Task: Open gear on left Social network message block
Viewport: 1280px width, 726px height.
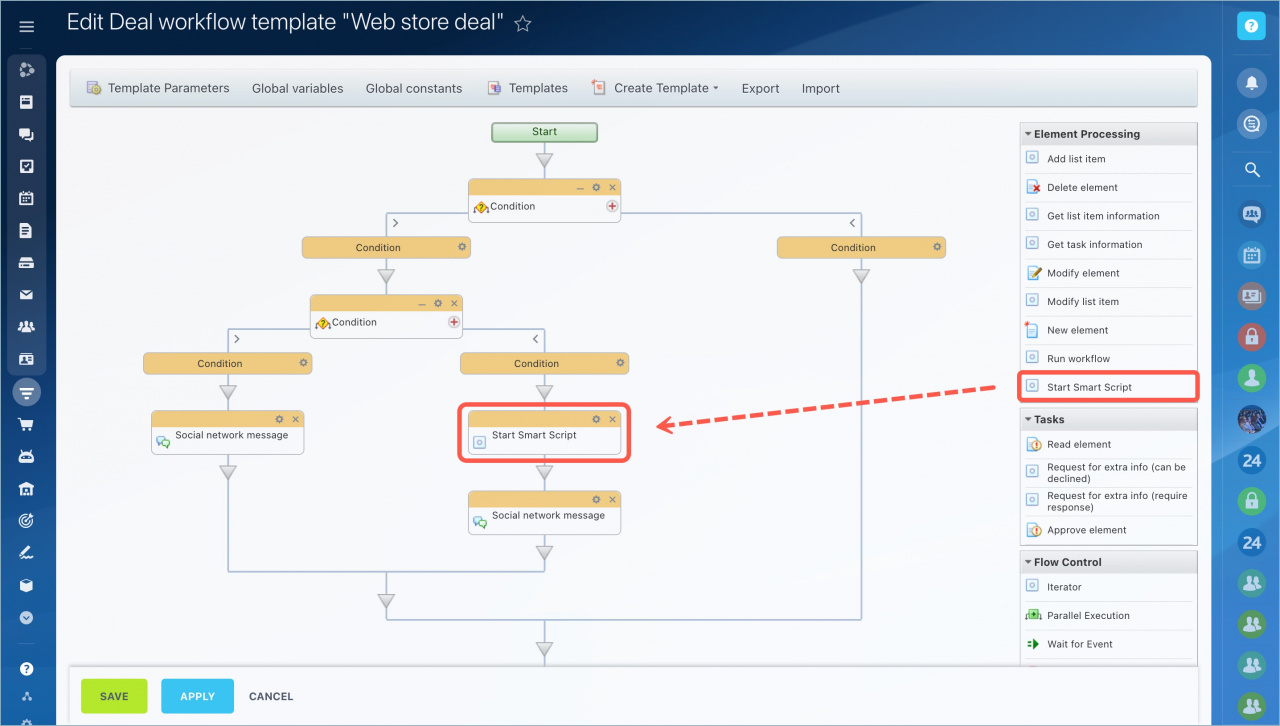Action: click(279, 419)
